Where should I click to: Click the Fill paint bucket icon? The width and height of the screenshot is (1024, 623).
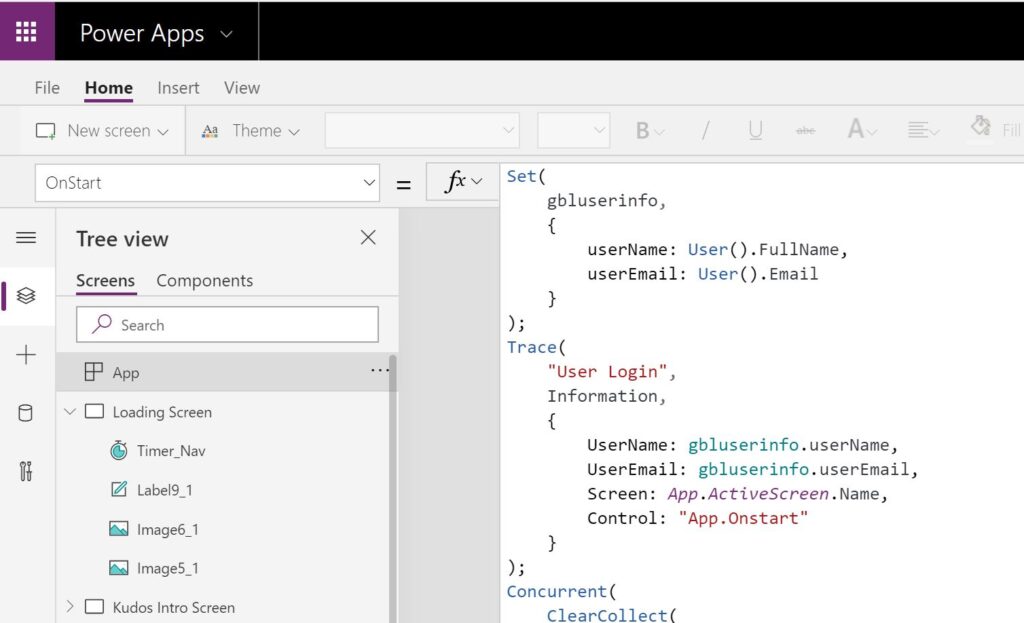pos(978,127)
